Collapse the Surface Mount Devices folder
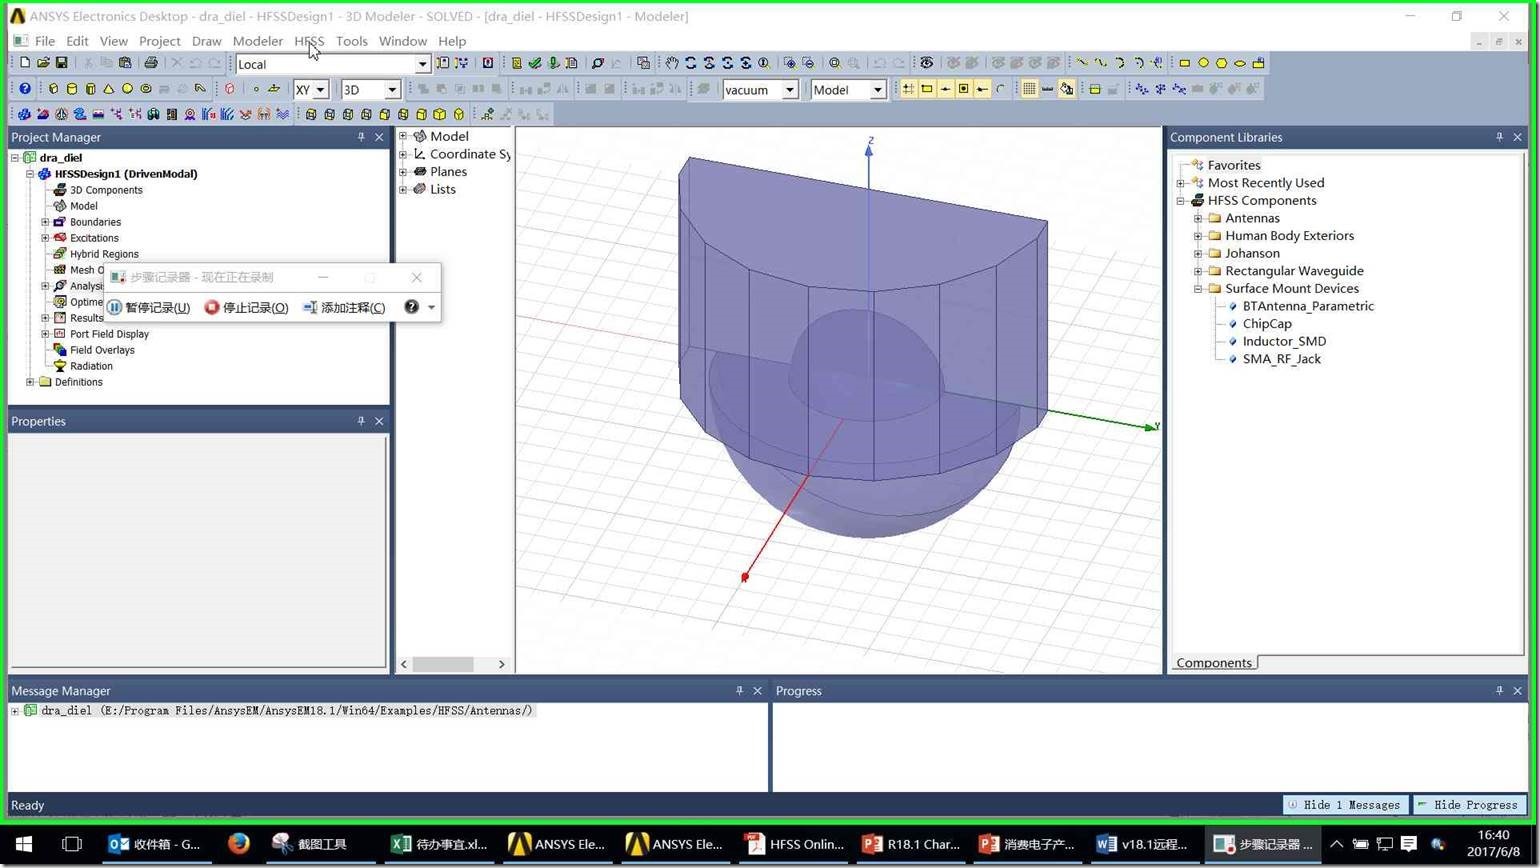 1198,288
